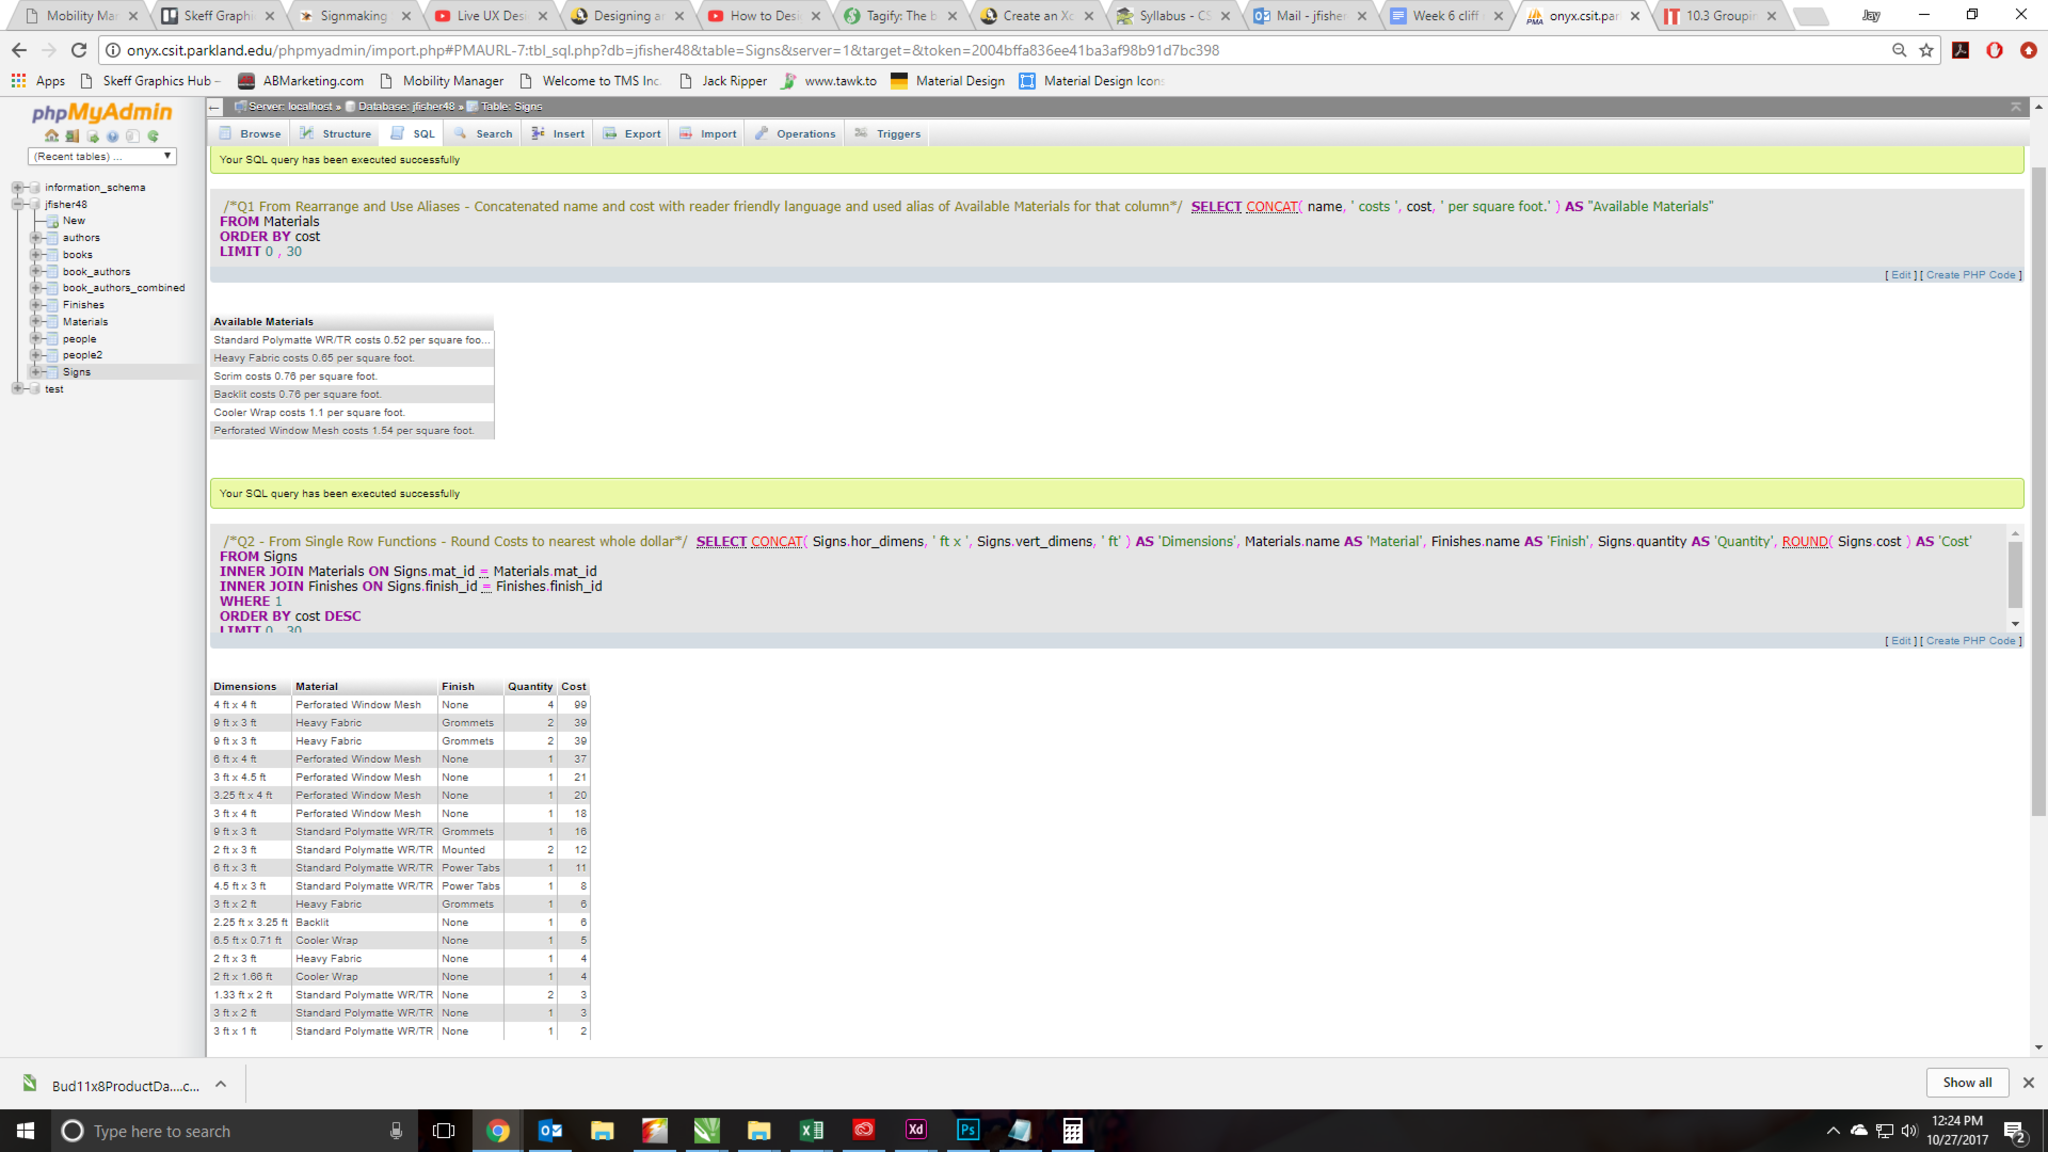Open the Export tab
The image size is (2048, 1152).
(632, 134)
